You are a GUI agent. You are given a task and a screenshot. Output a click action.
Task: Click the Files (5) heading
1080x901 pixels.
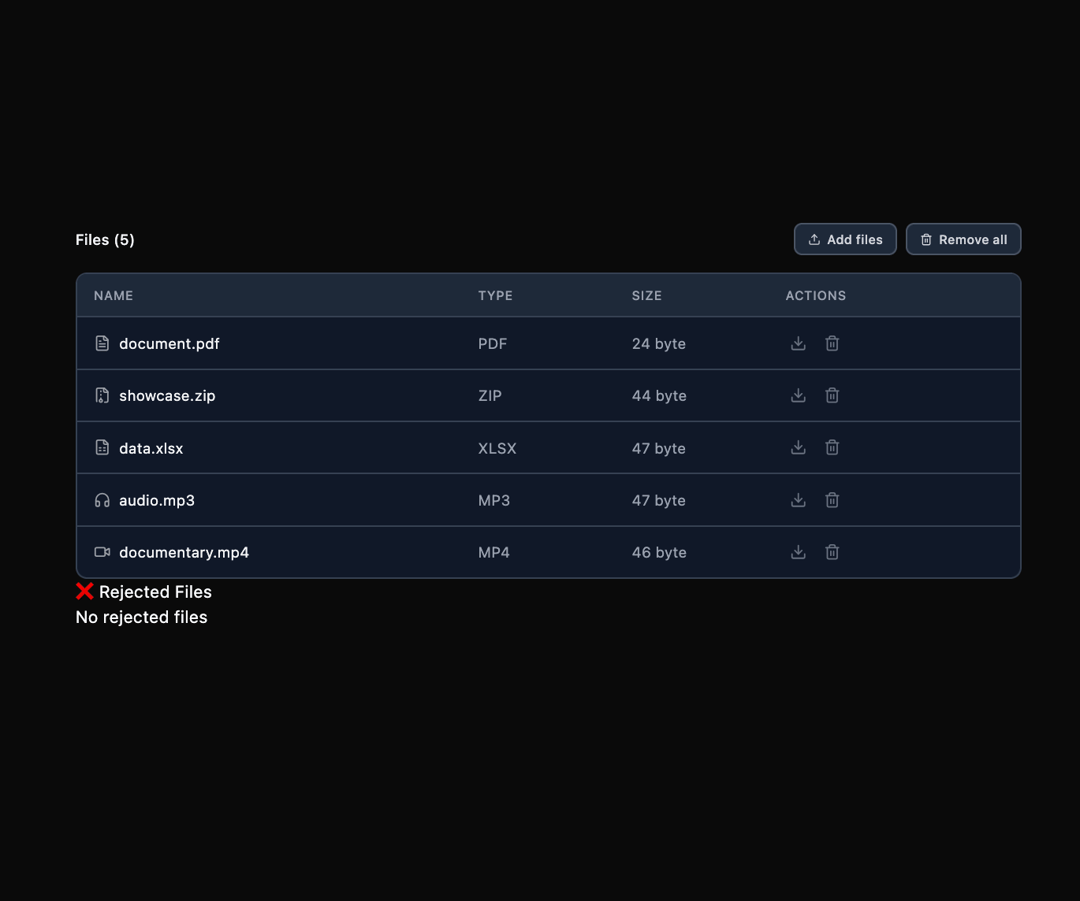point(105,240)
